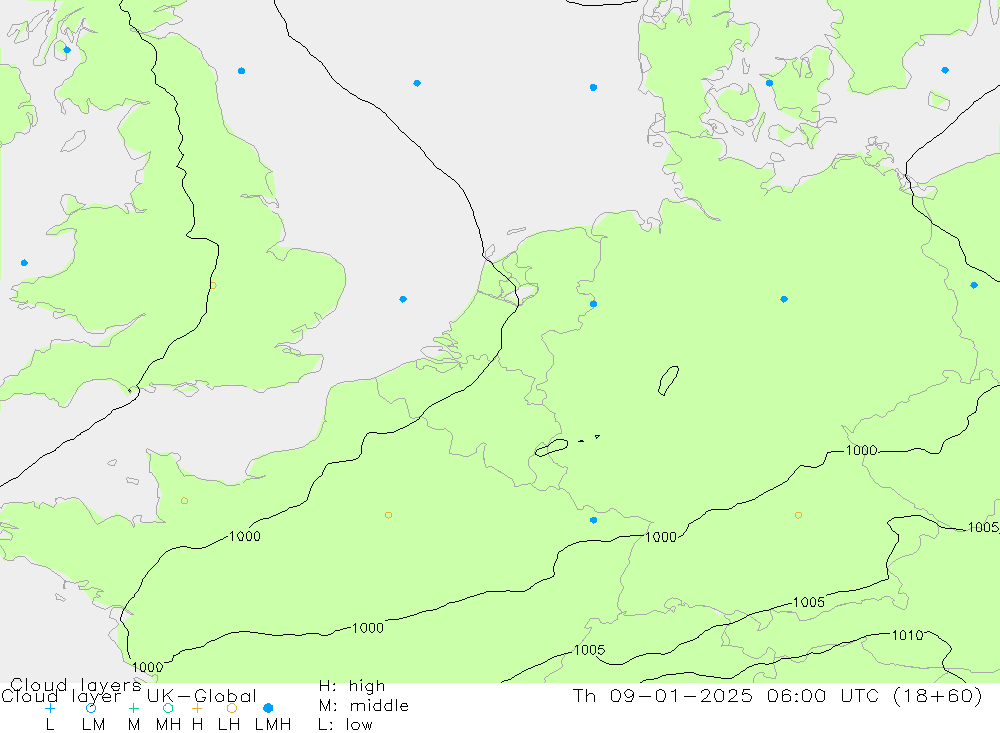Click the blue plus L legend symbol
Viewport: 1000px width, 733px height.
click(50, 708)
